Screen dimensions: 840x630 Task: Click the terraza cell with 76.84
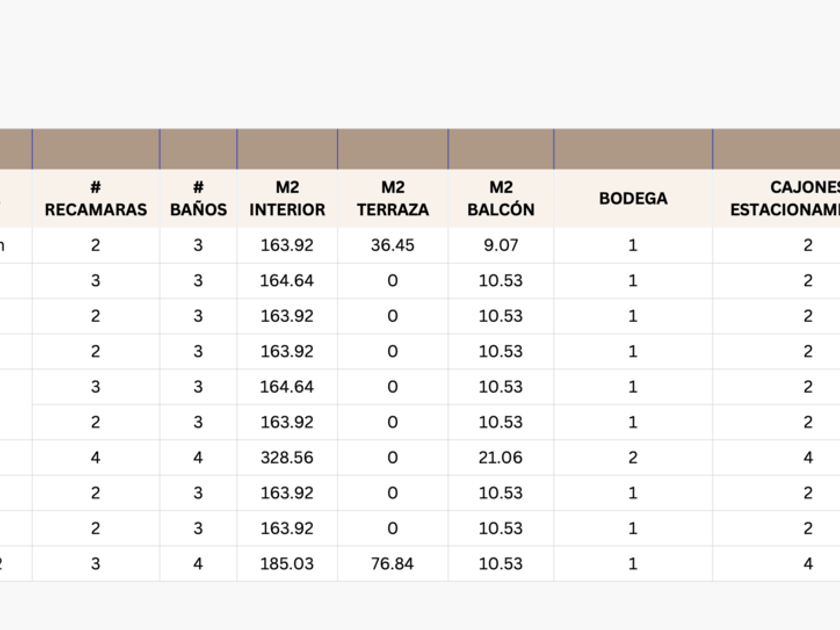click(x=392, y=564)
